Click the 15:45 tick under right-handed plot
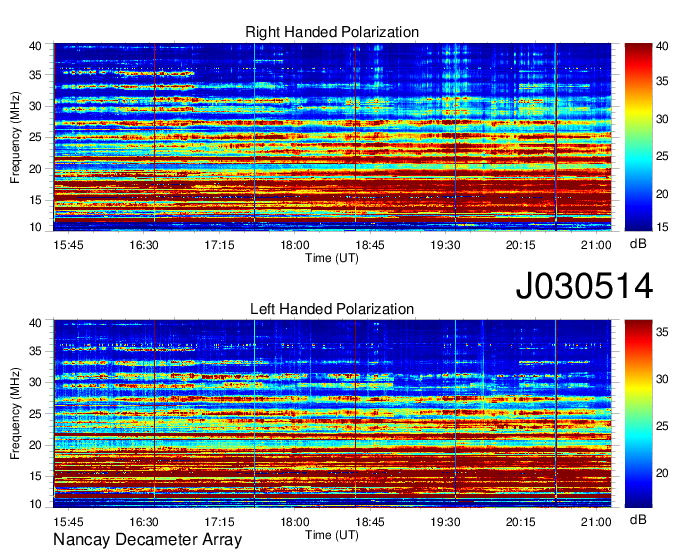This screenshot has width=680, height=552. [69, 245]
